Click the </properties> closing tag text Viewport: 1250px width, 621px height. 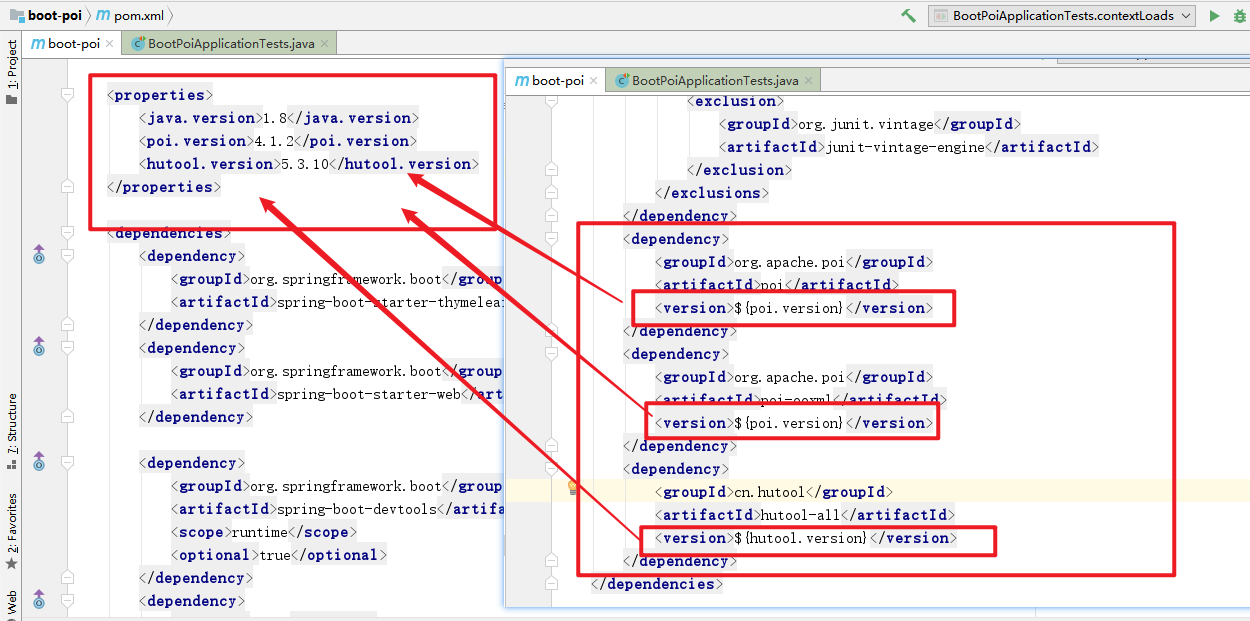tap(164, 187)
